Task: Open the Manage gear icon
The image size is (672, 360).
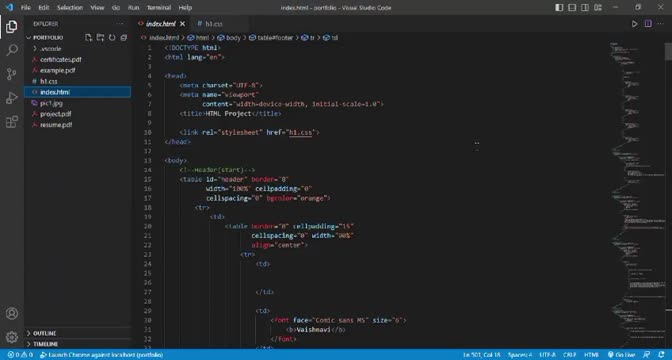Action: coord(12,337)
